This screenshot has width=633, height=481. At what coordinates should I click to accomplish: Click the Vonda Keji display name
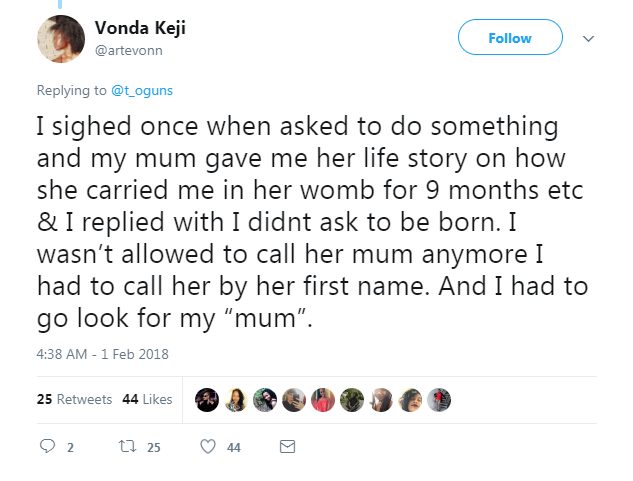[139, 28]
